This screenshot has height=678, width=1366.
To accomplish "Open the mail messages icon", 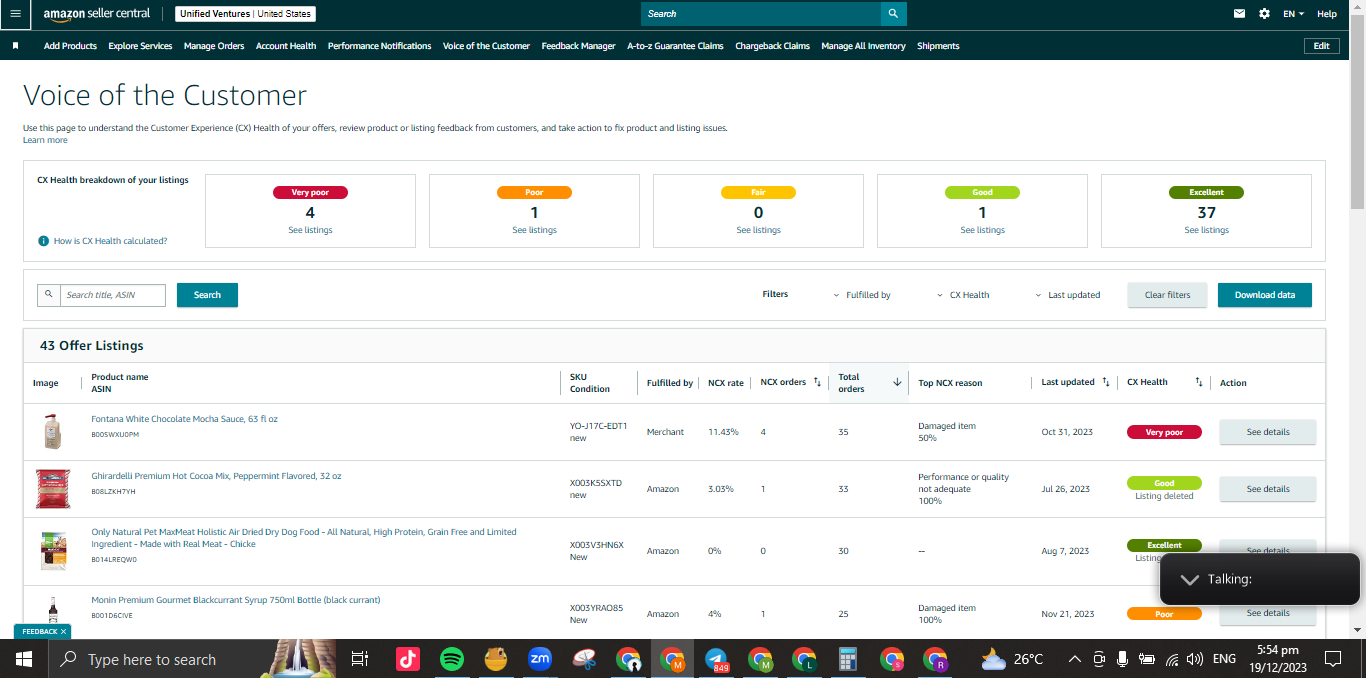I will pos(1240,14).
